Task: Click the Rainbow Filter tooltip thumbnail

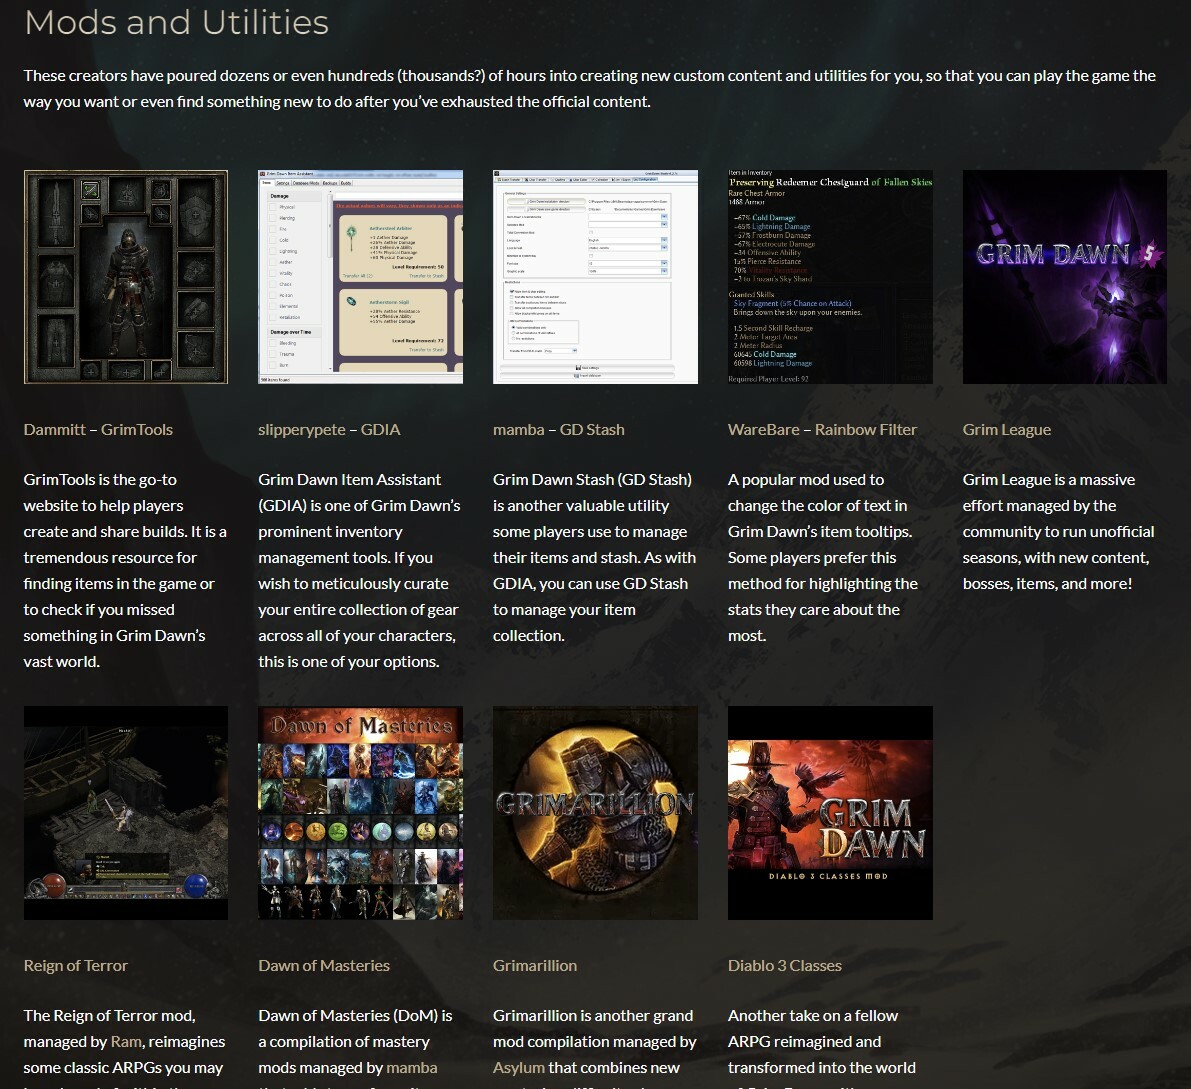Action: coord(829,277)
